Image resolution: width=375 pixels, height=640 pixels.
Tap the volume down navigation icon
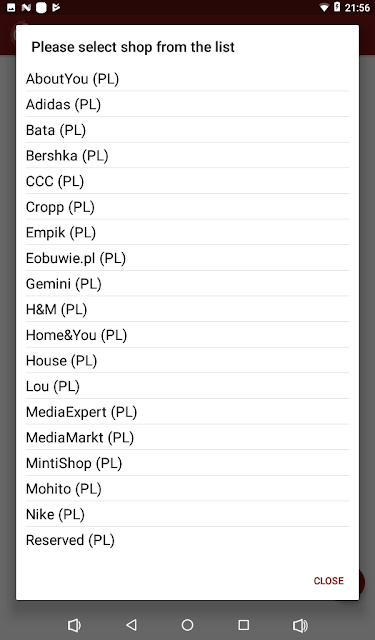pos(74,625)
